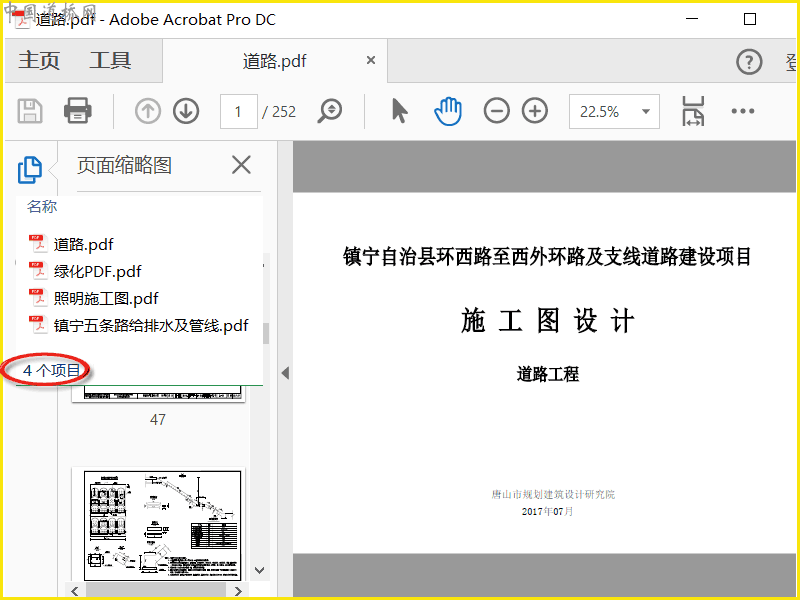Click the fit page scrolling icon
800x600 pixels.
click(693, 111)
